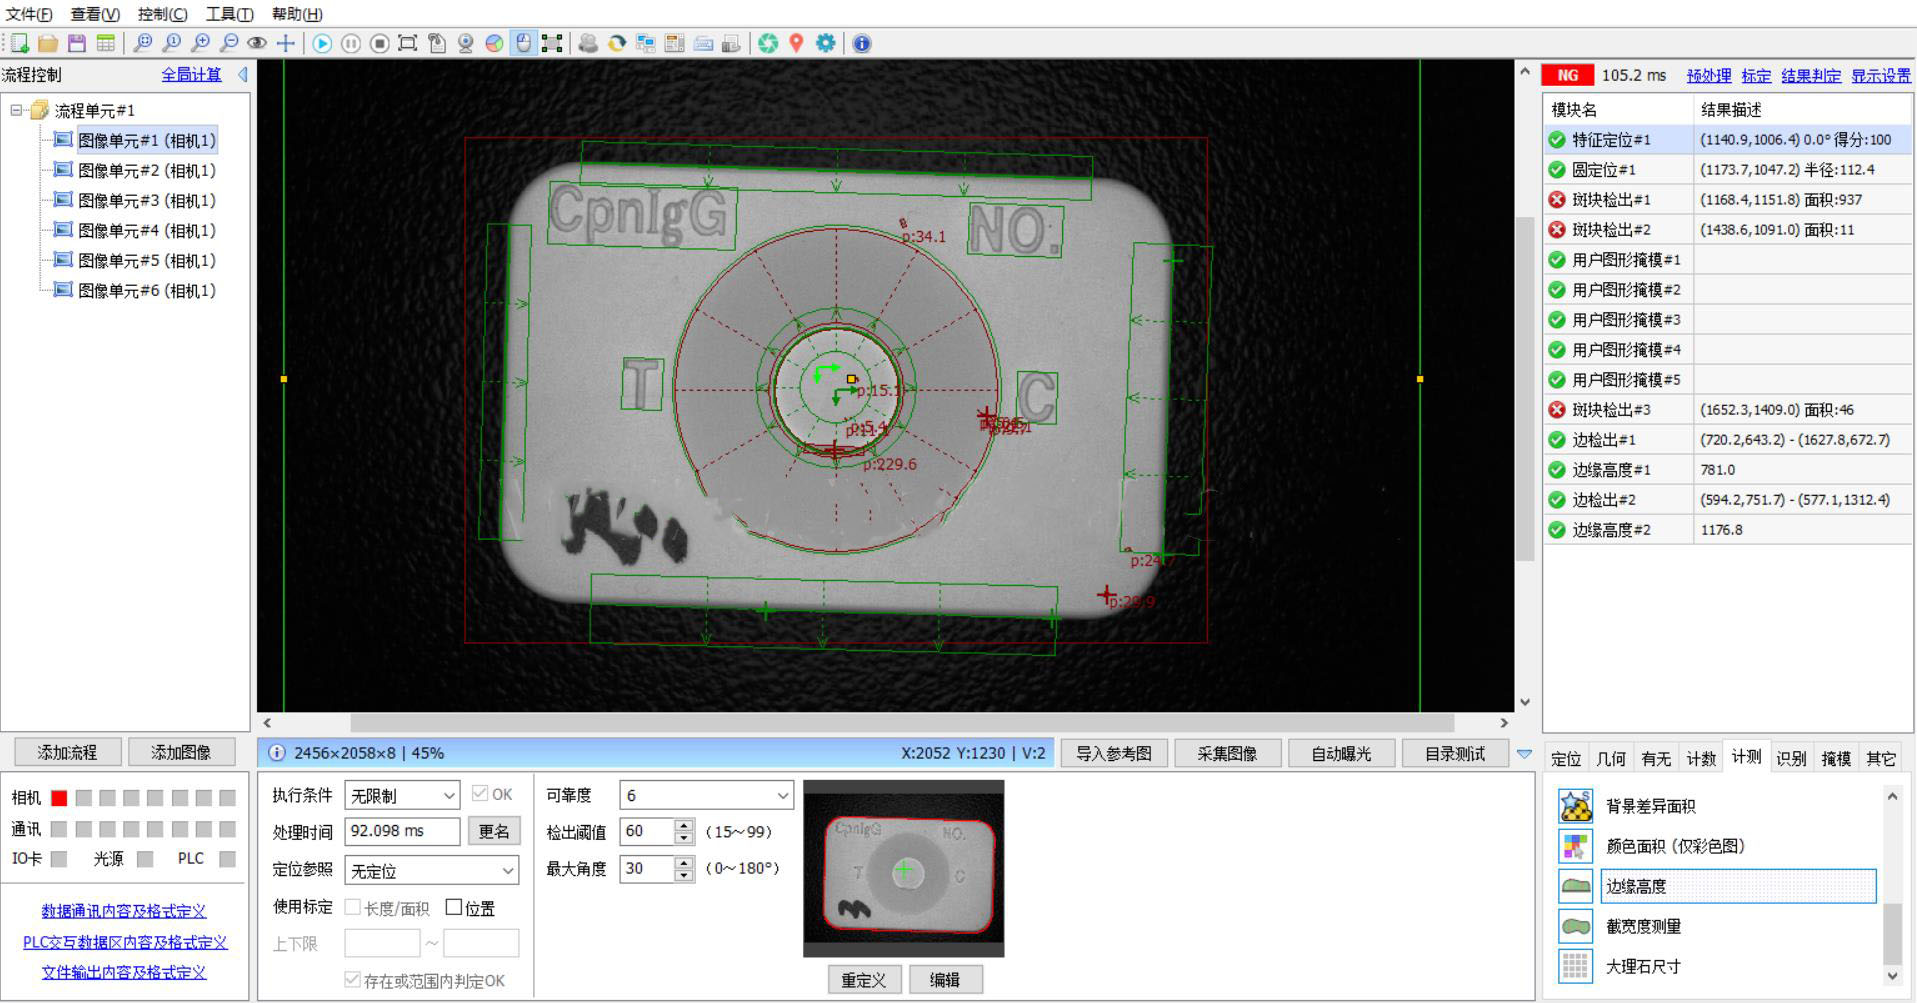1917x1003 pixels.
Task: Click the selection handles rectangle icon
Action: pos(552,43)
